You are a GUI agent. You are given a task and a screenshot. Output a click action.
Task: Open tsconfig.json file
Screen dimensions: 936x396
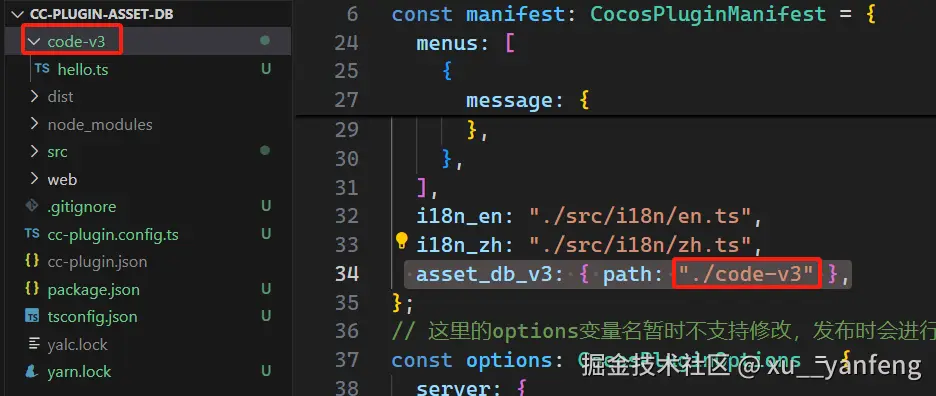(93, 317)
